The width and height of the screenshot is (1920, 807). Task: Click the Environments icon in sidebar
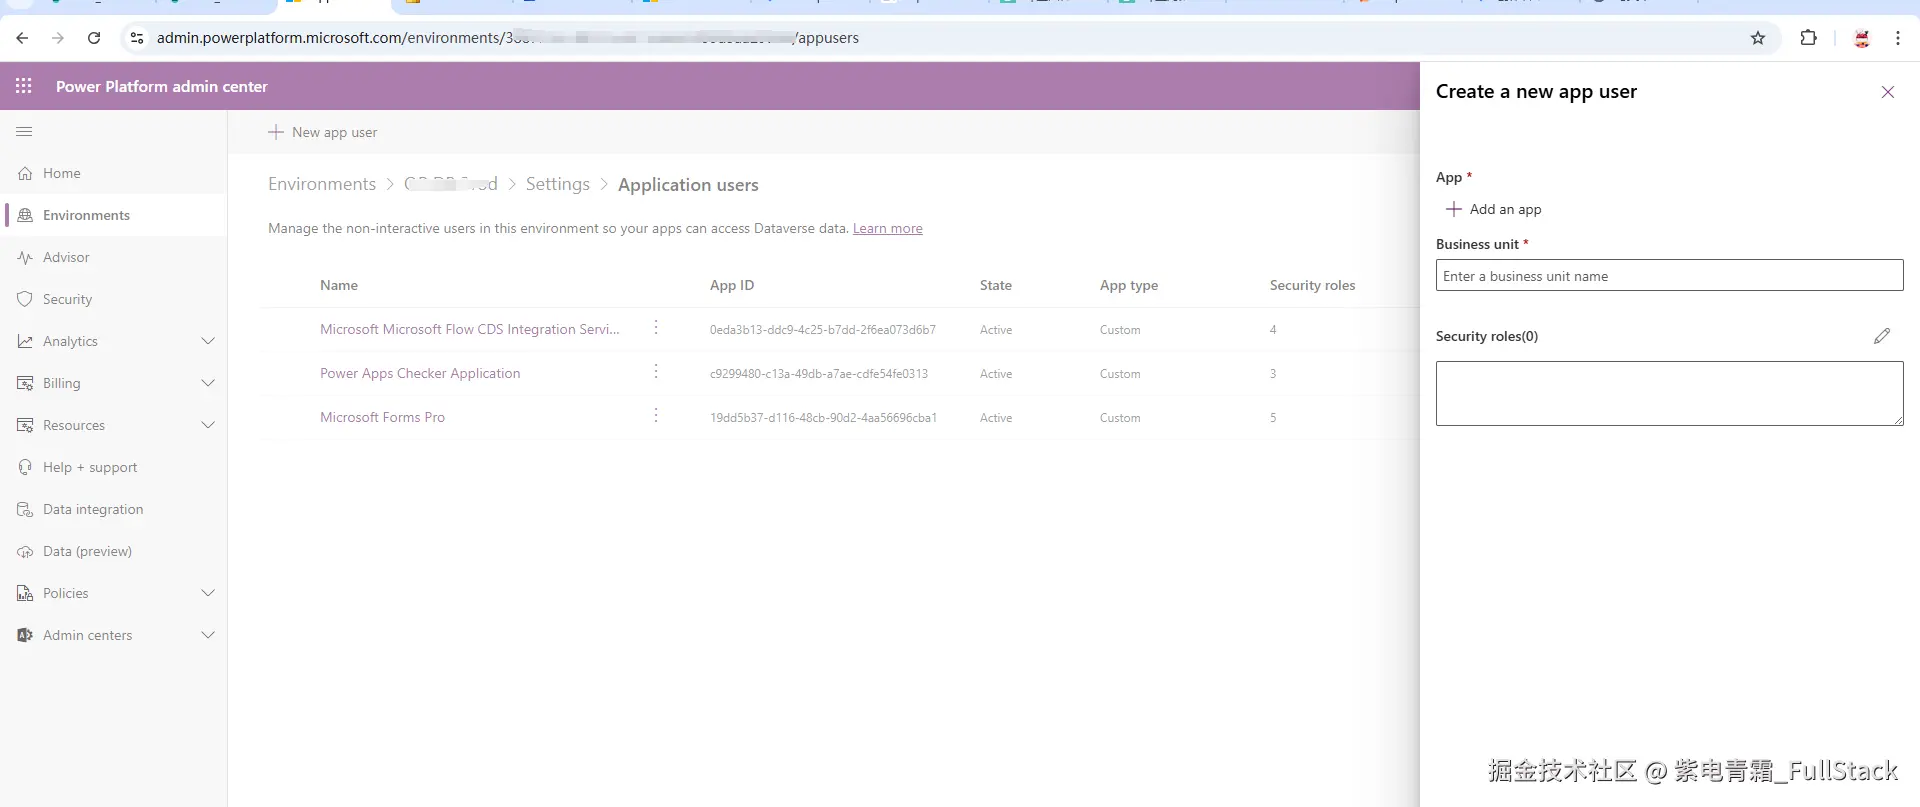point(25,215)
